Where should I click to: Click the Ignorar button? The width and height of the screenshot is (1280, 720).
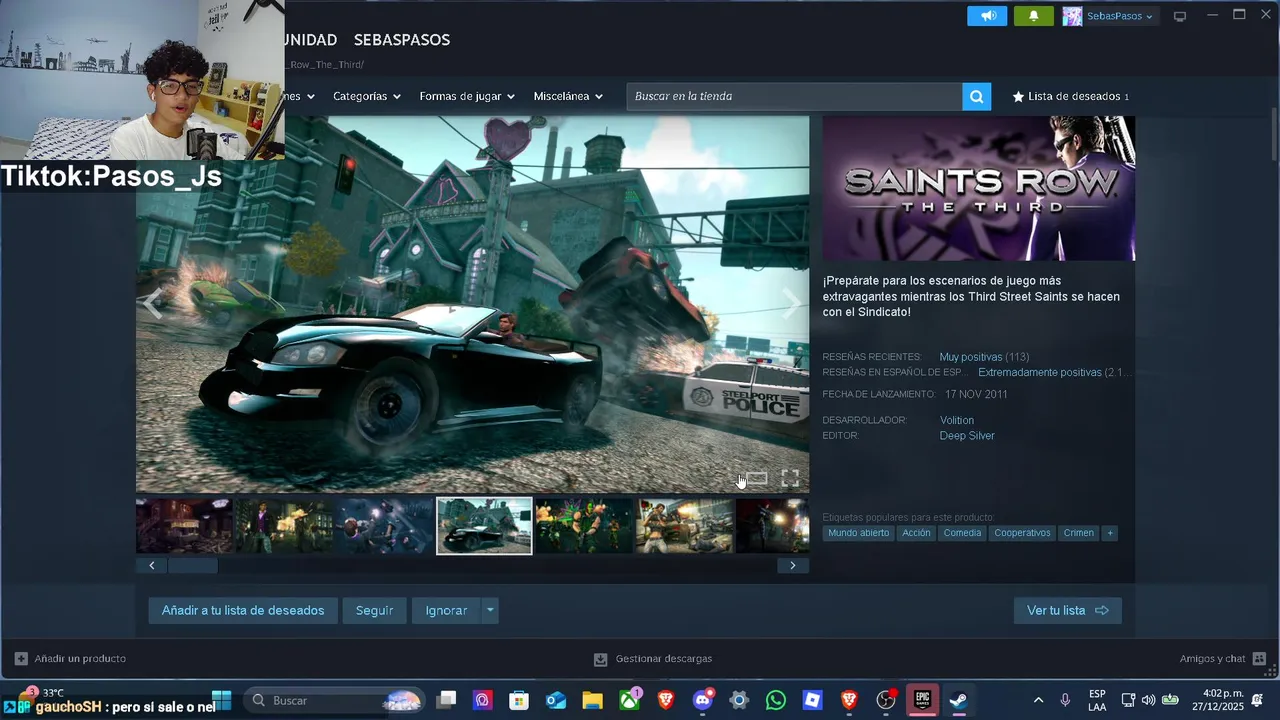[446, 610]
